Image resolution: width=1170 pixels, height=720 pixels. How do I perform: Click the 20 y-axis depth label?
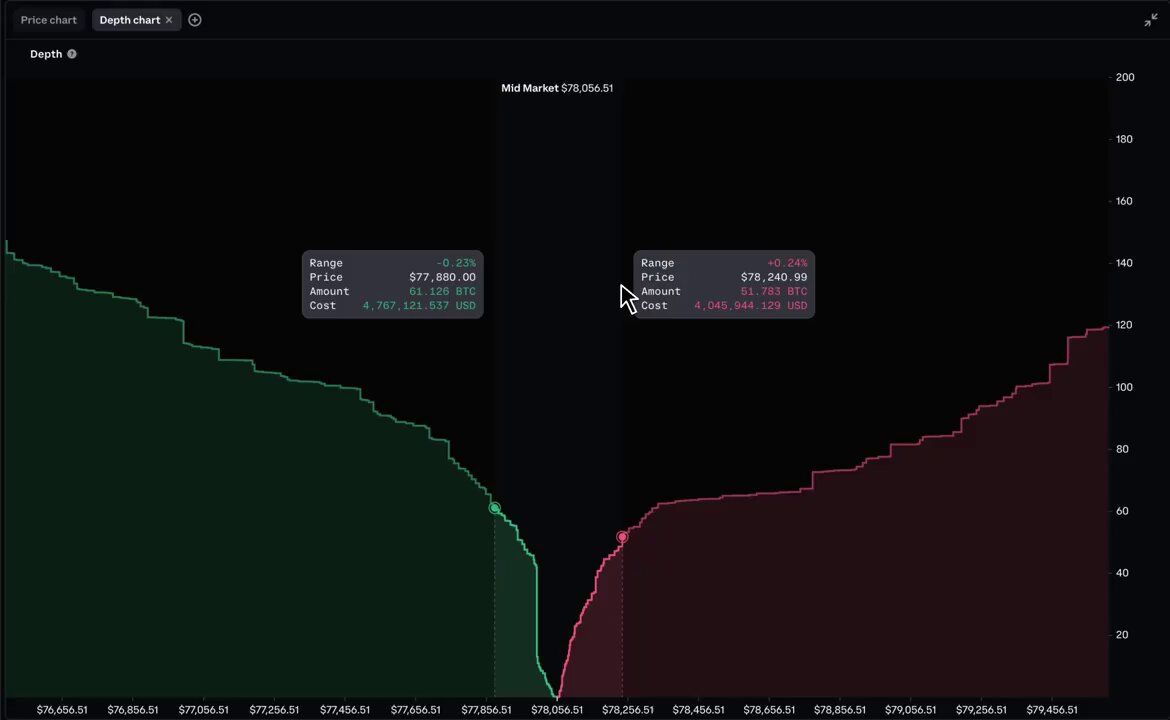pyautogui.click(x=1122, y=634)
